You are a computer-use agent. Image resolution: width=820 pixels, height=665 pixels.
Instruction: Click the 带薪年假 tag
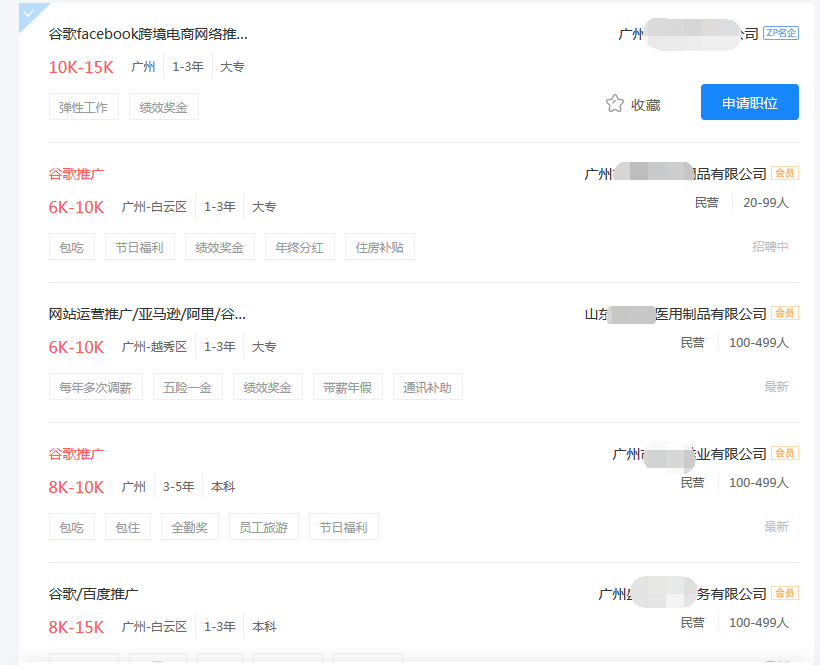pyautogui.click(x=348, y=387)
